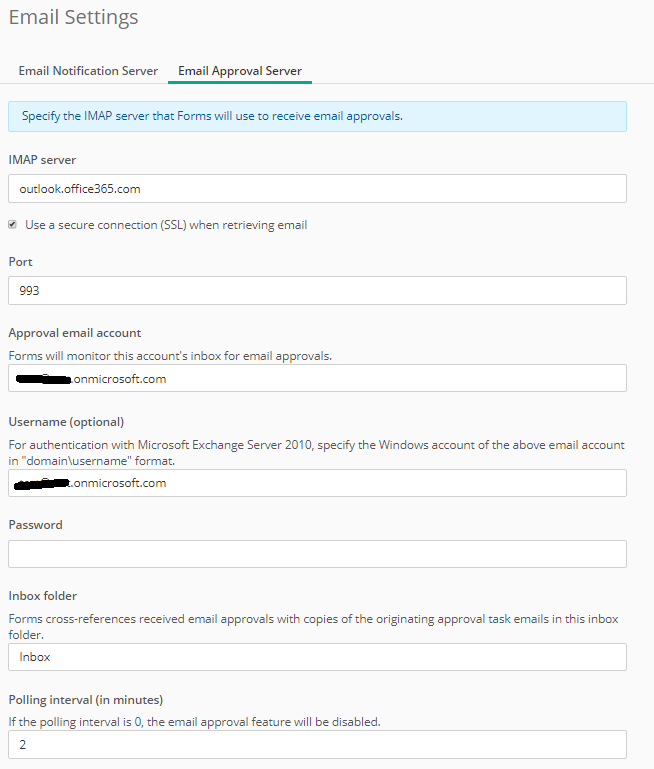Click the "Port" field label
This screenshot has width=654, height=769.
click(x=21, y=262)
